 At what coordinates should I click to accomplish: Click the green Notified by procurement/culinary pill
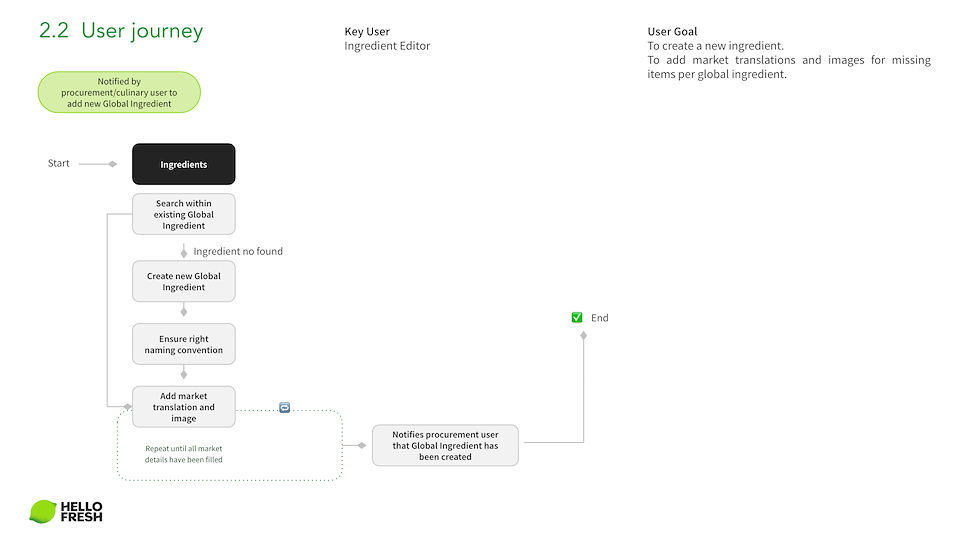point(119,92)
